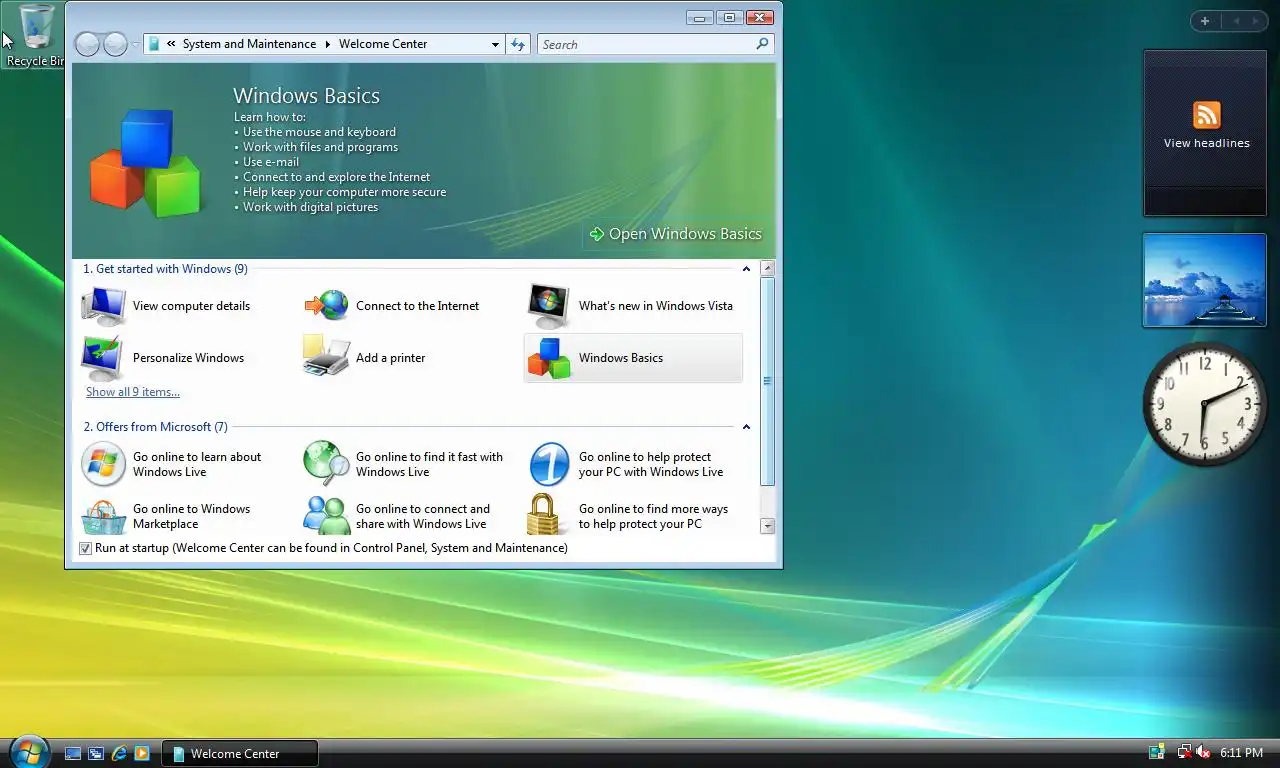This screenshot has width=1280, height=768.
Task: Click the scrollbar up arrow in item list
Action: point(768,268)
